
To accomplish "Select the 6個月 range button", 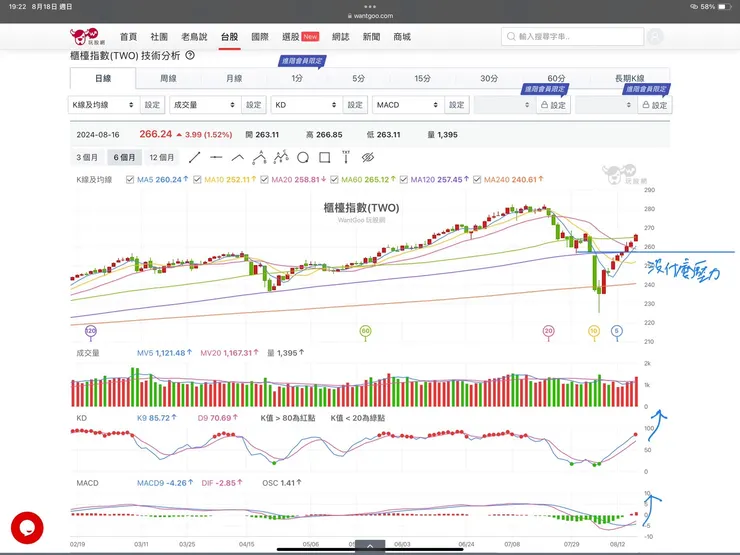I will [125, 157].
